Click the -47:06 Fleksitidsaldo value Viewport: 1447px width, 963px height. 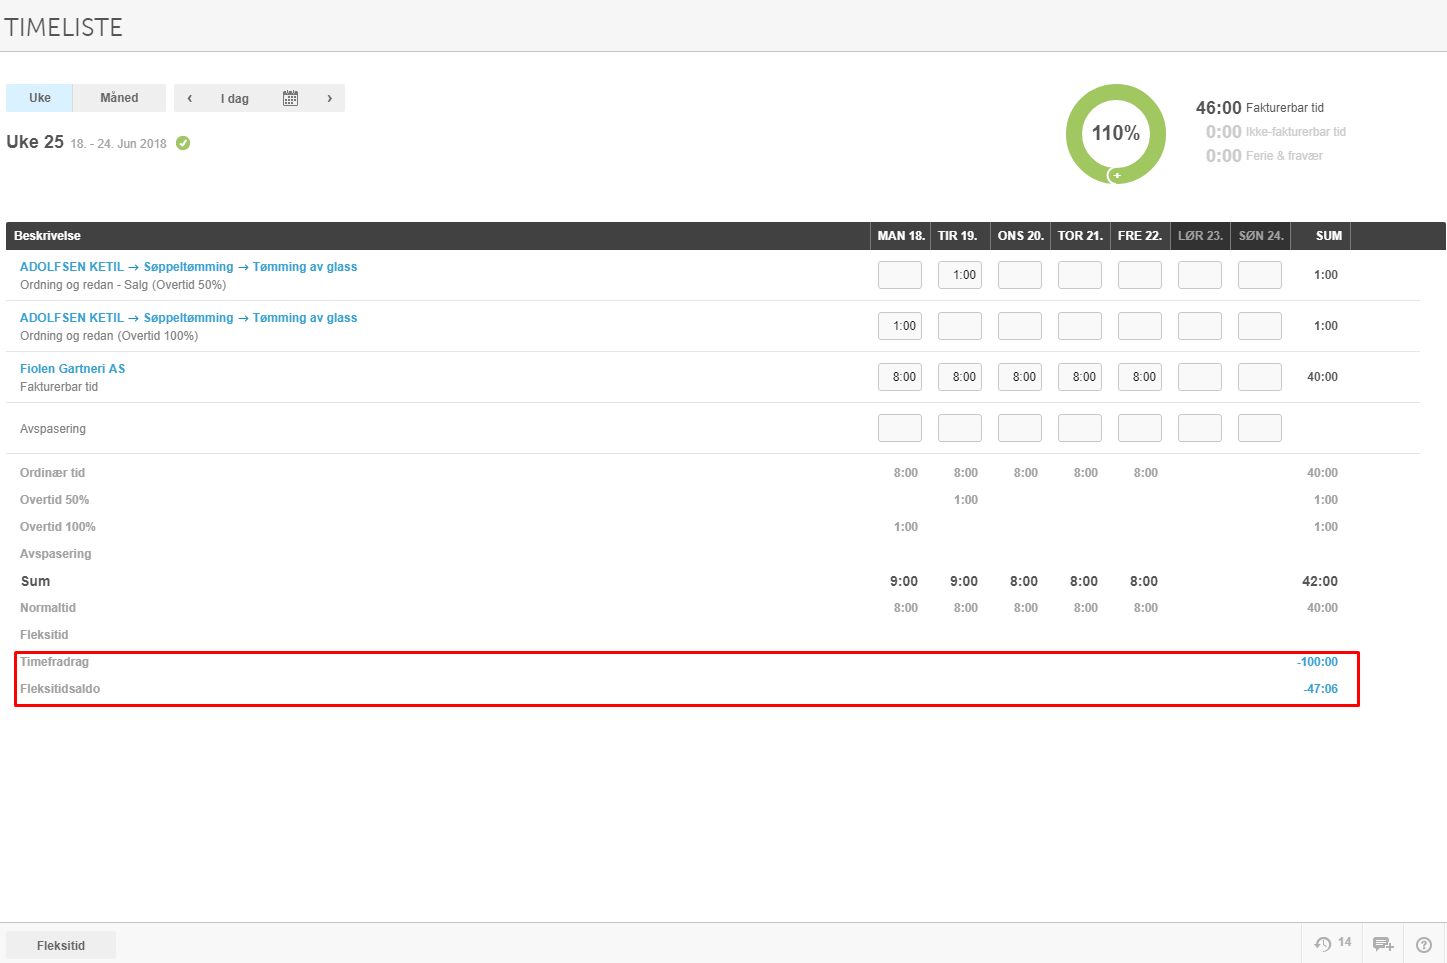1320,689
